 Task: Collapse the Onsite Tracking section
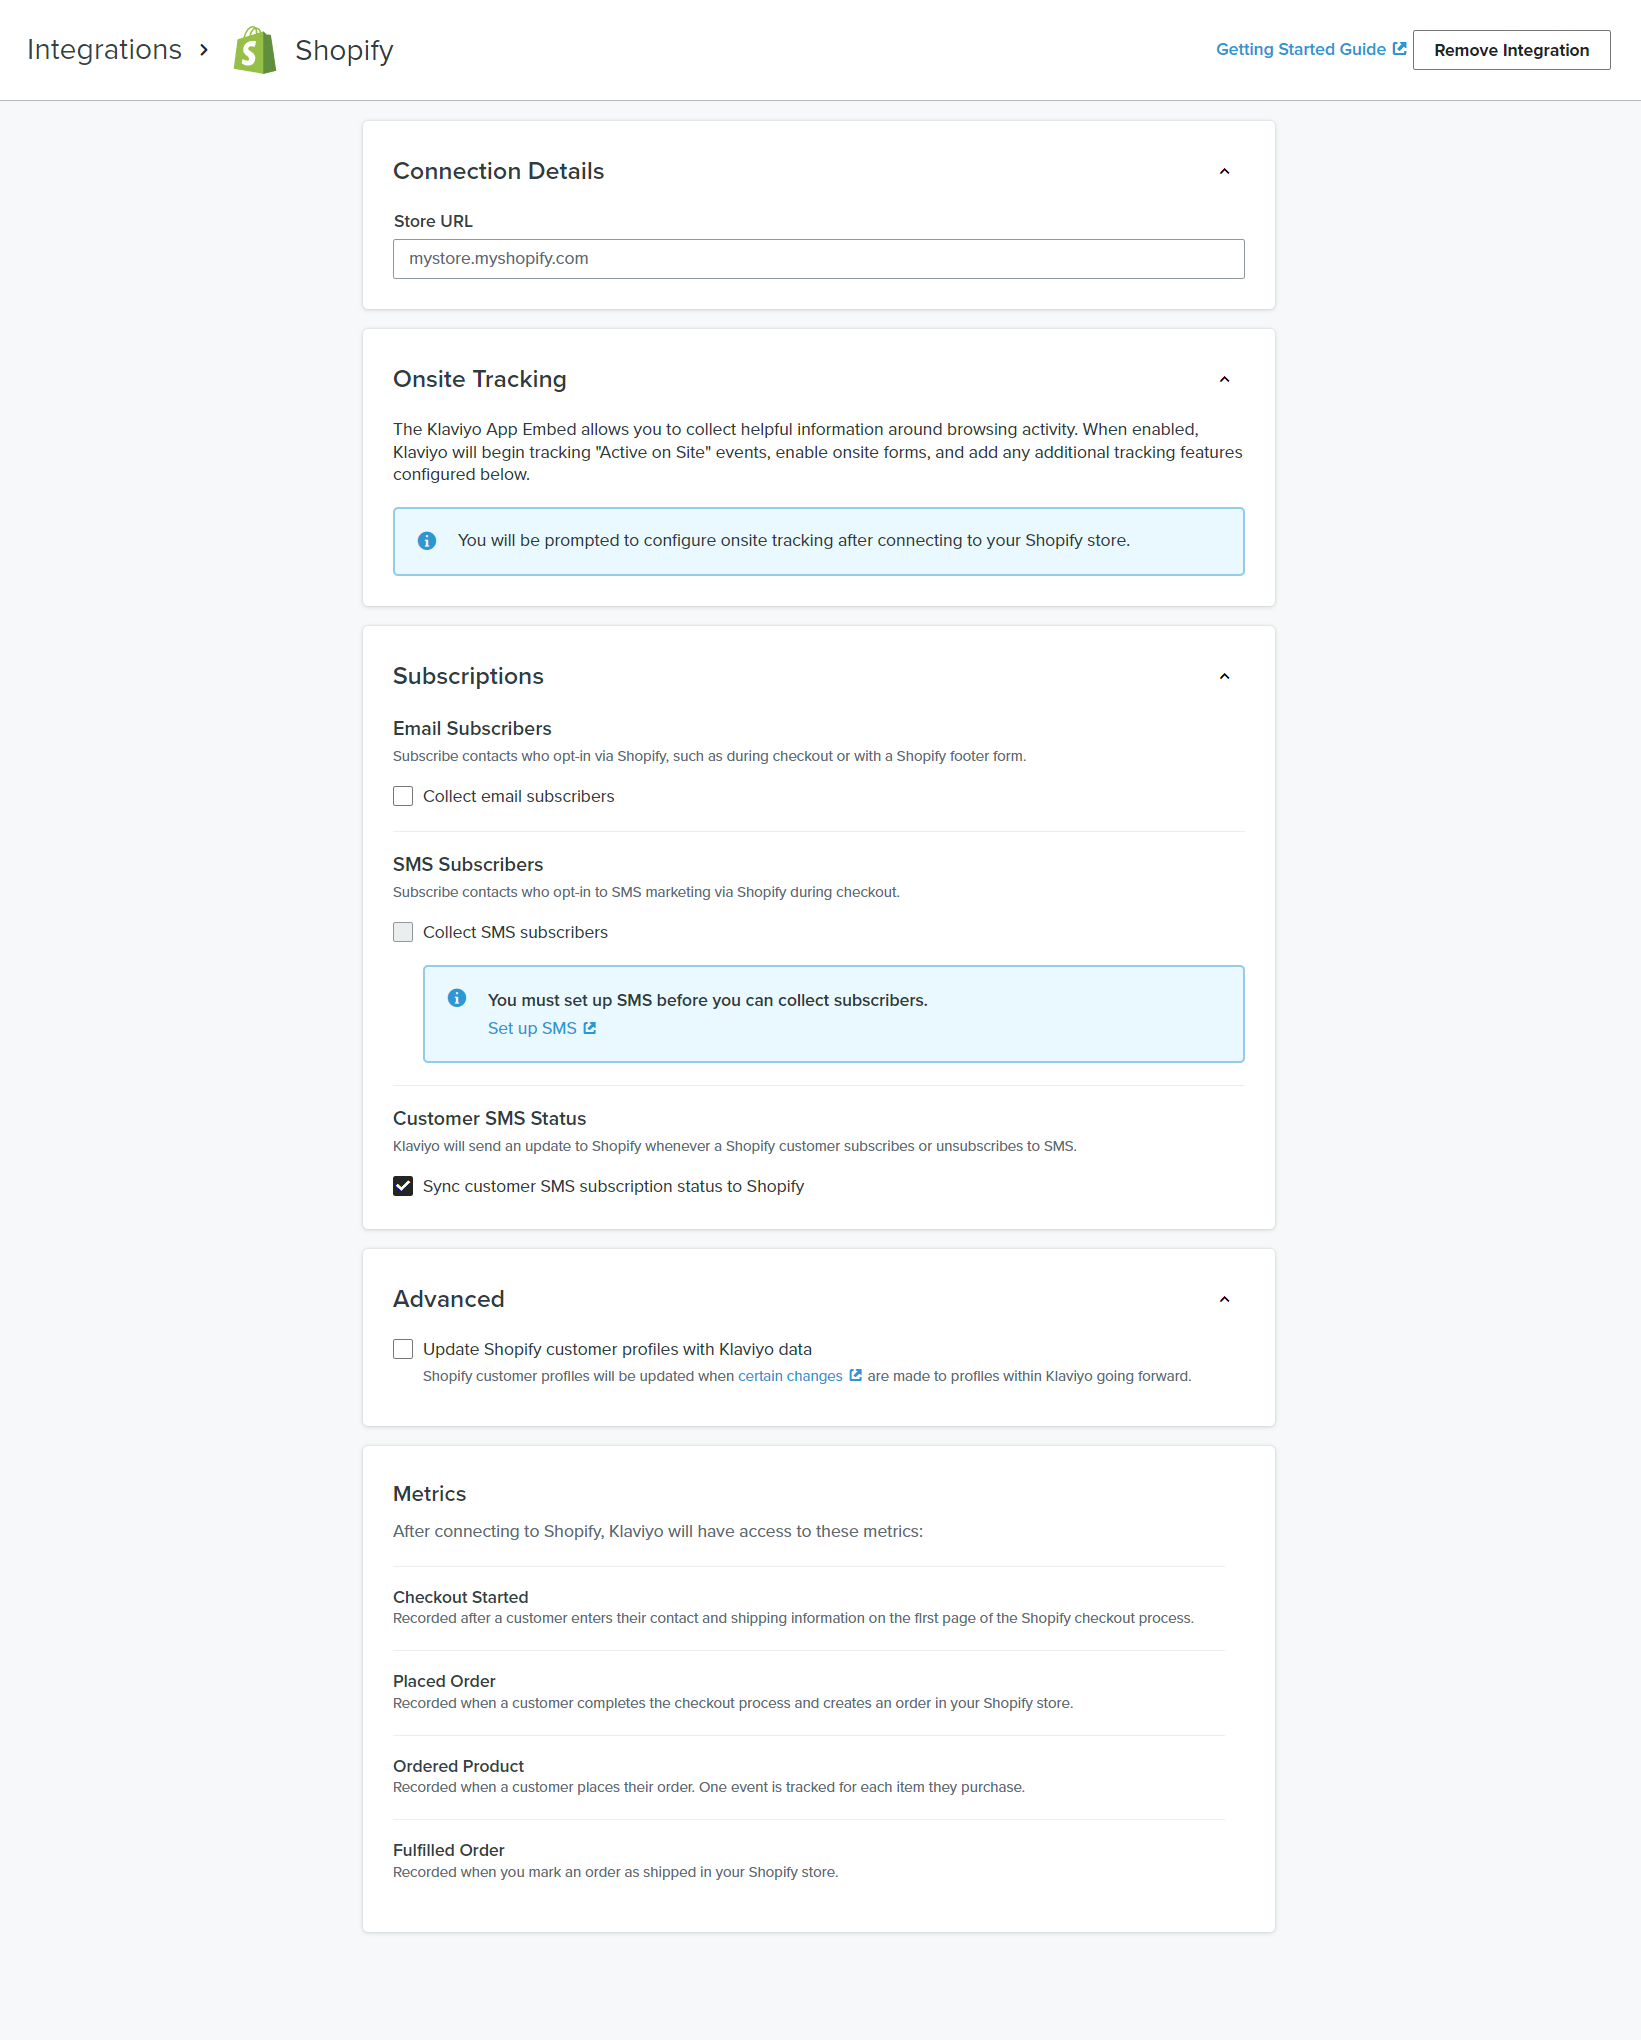pos(1224,380)
